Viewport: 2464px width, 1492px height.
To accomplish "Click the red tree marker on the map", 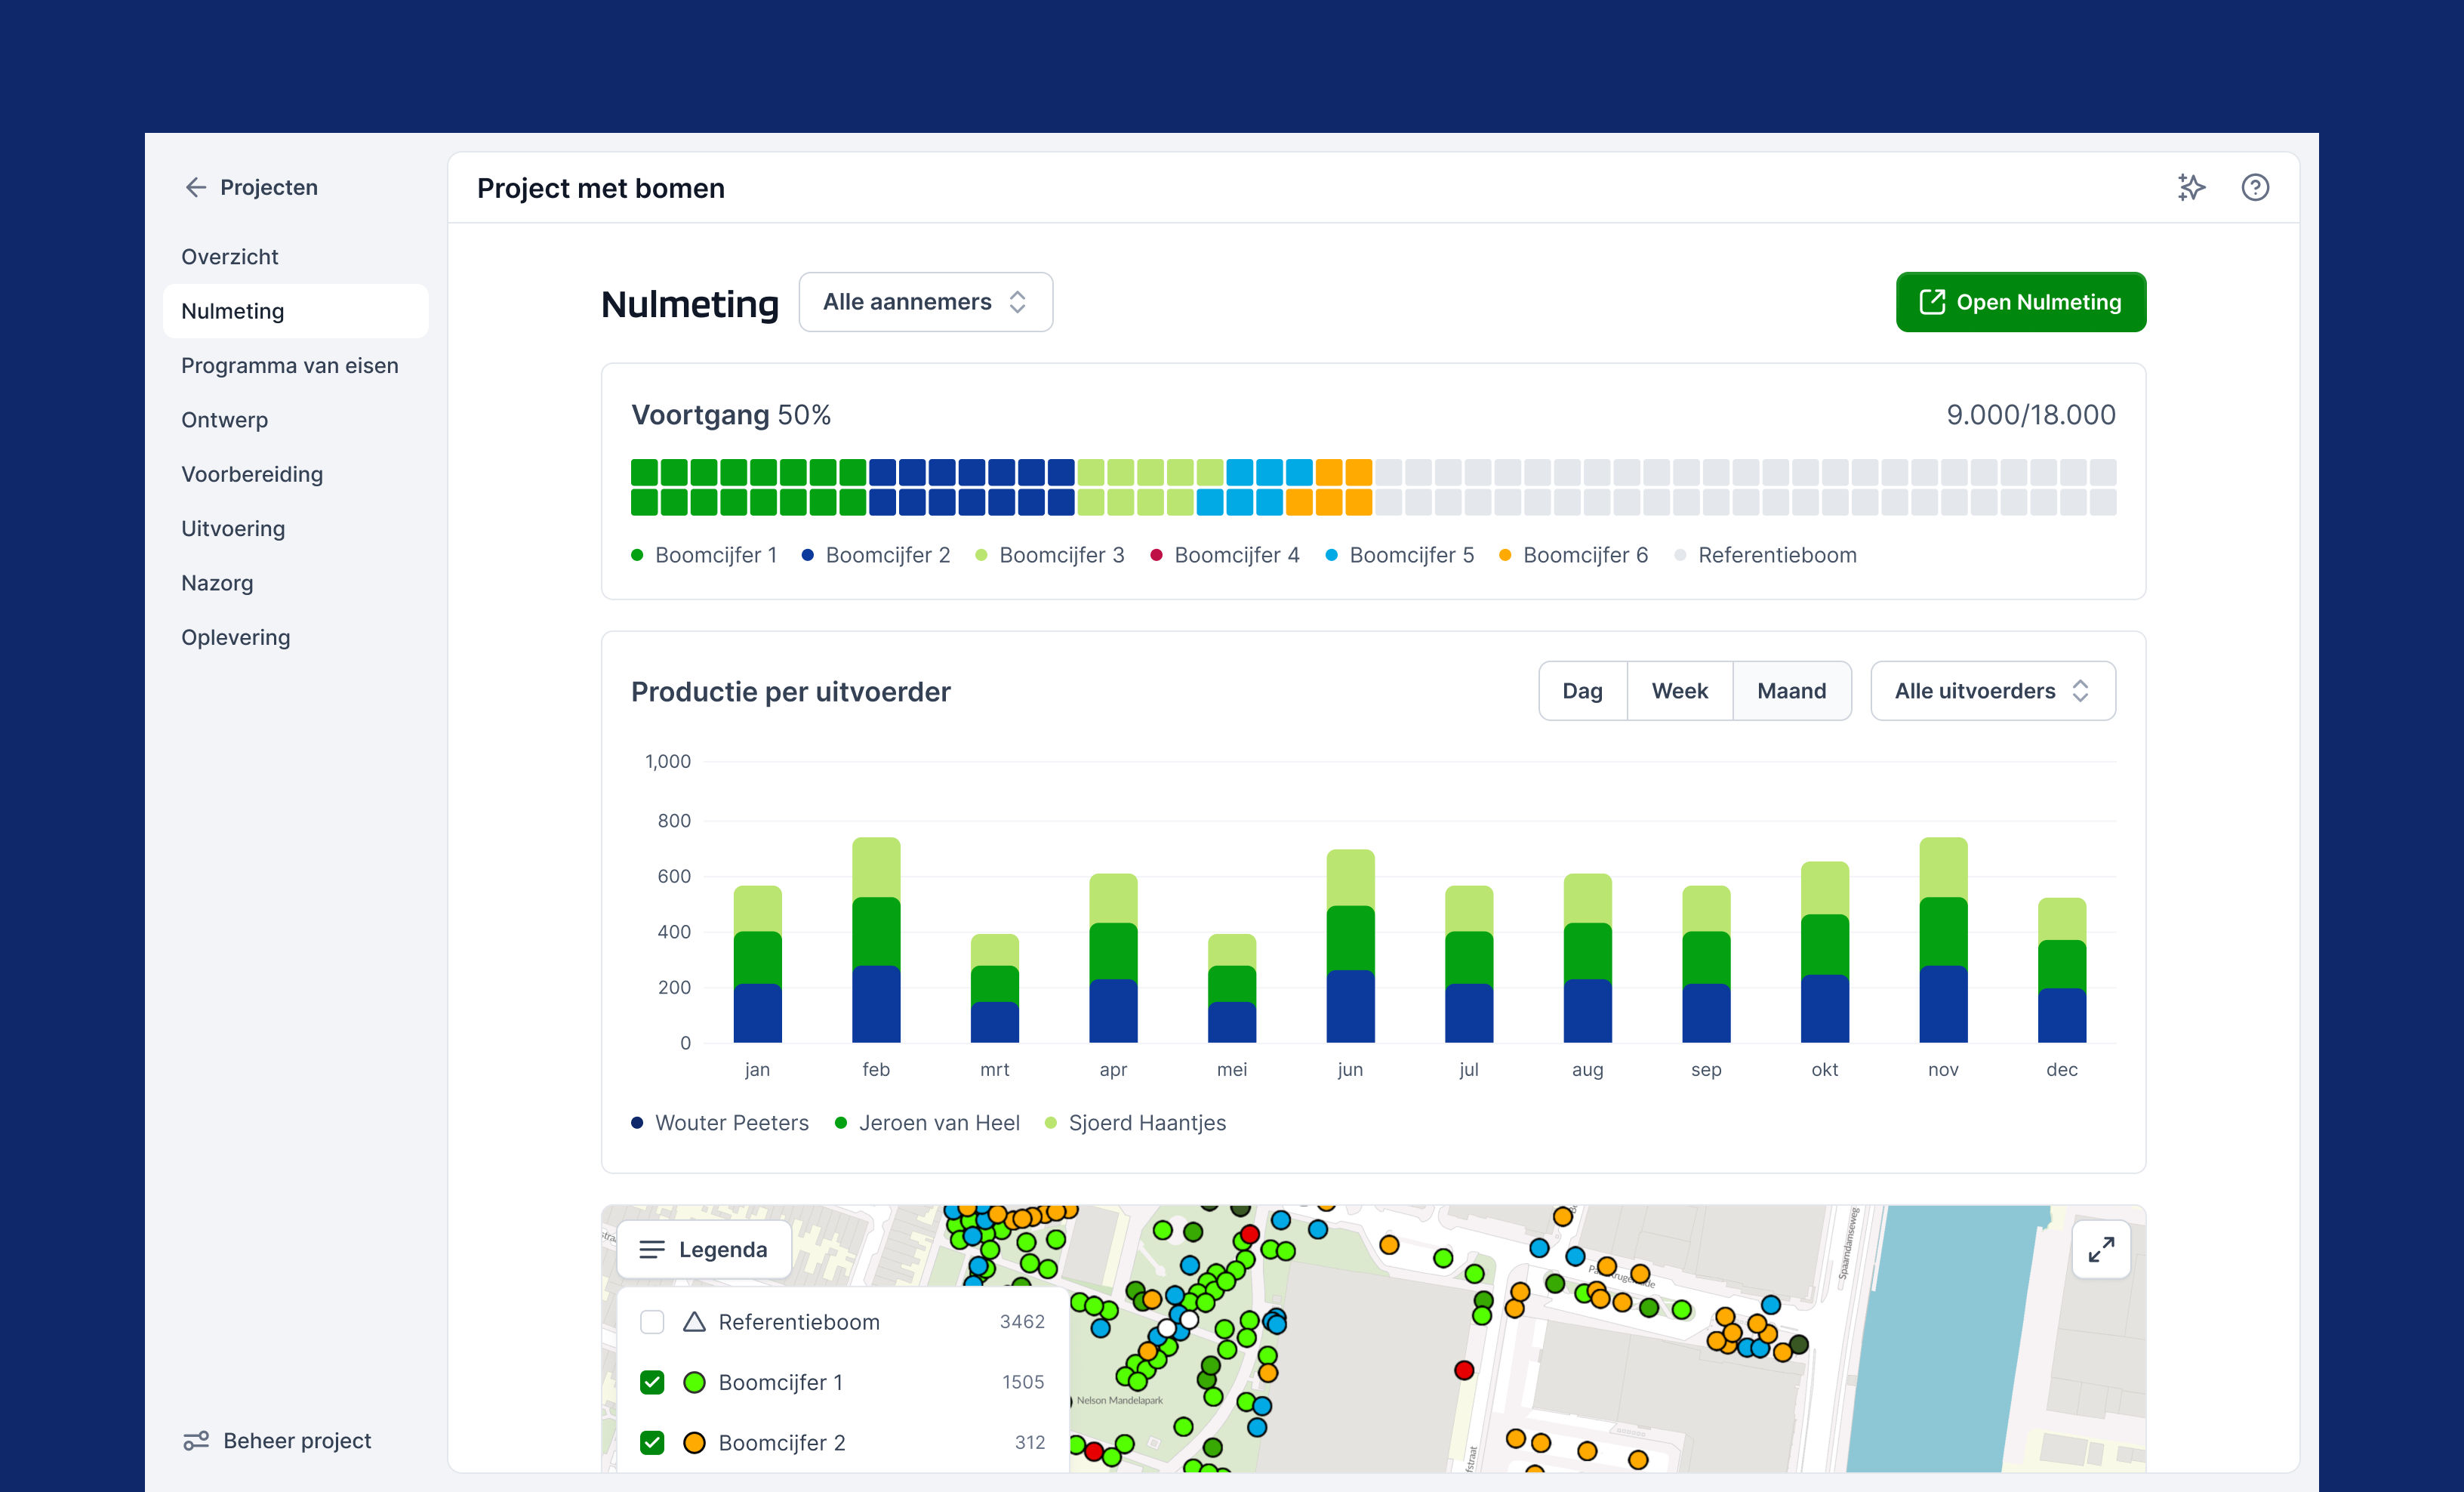I will point(1463,1370).
